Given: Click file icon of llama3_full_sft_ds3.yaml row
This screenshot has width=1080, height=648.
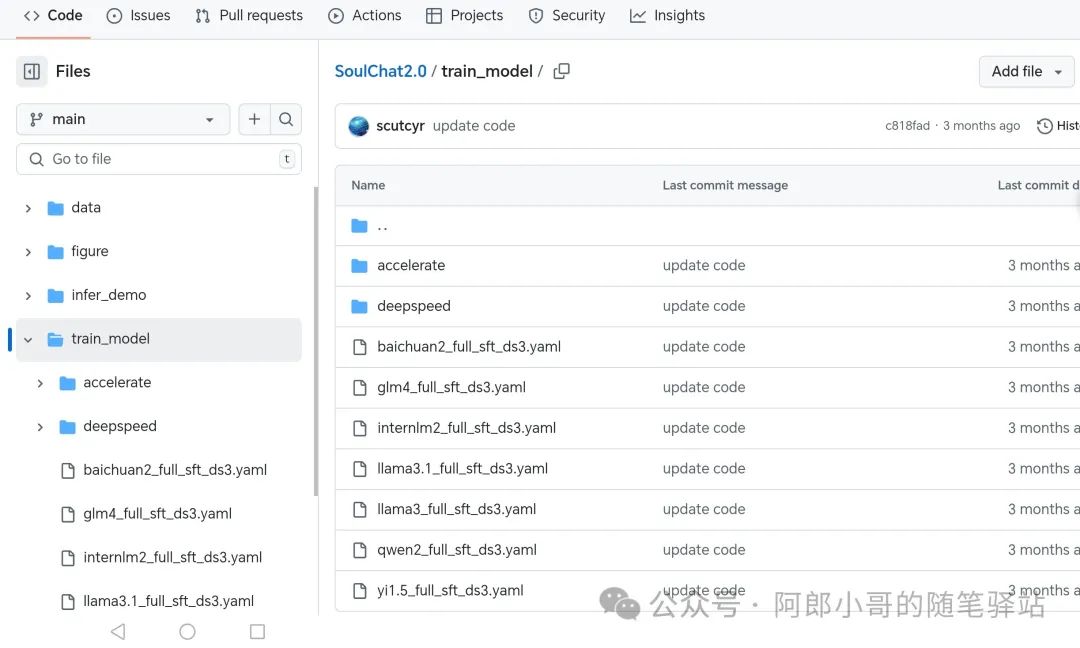Looking at the screenshot, I should 360,510.
